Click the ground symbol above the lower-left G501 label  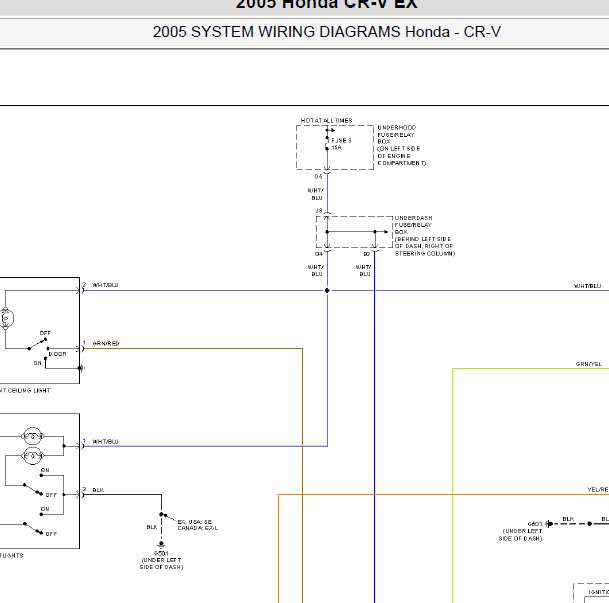161,544
